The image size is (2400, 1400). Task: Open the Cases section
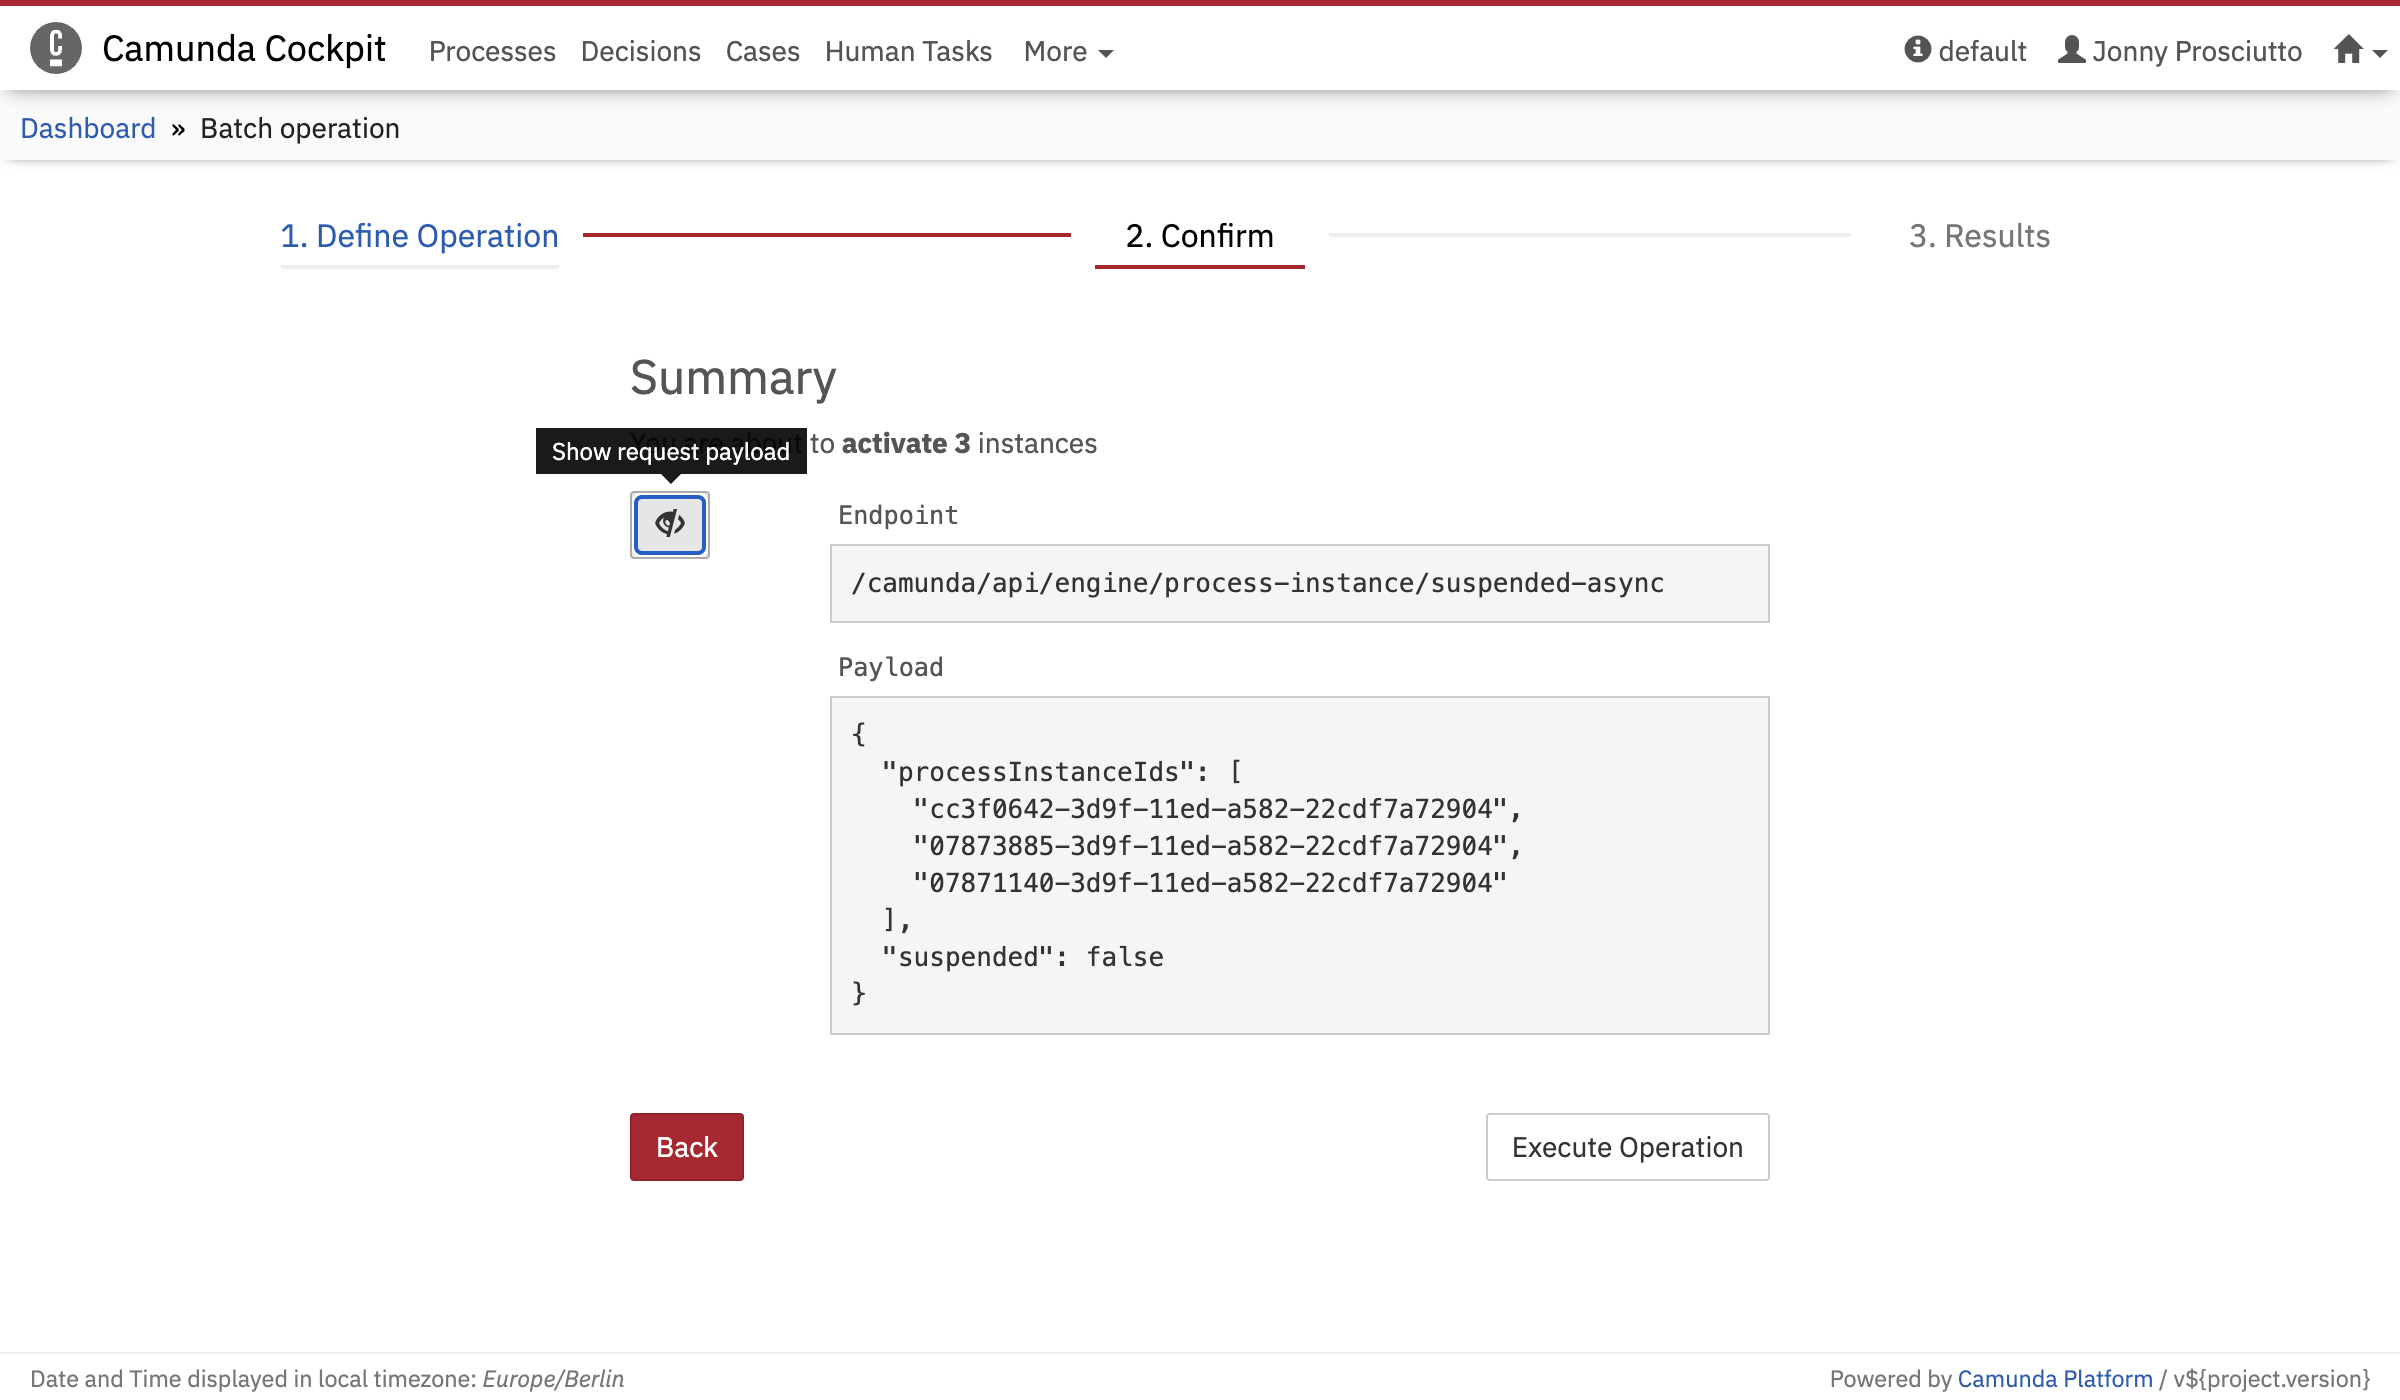coord(762,51)
